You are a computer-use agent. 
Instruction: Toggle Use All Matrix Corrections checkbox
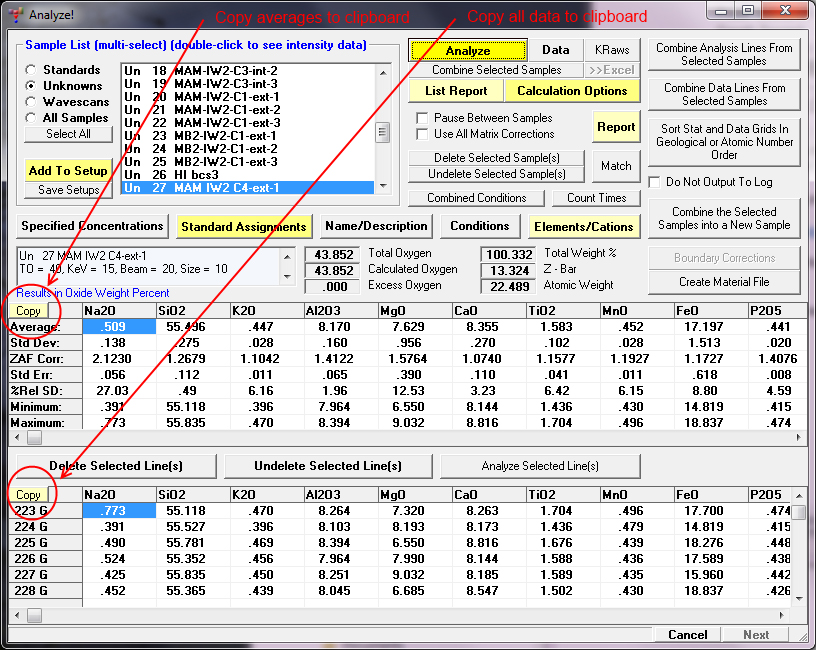pyautogui.click(x=422, y=134)
